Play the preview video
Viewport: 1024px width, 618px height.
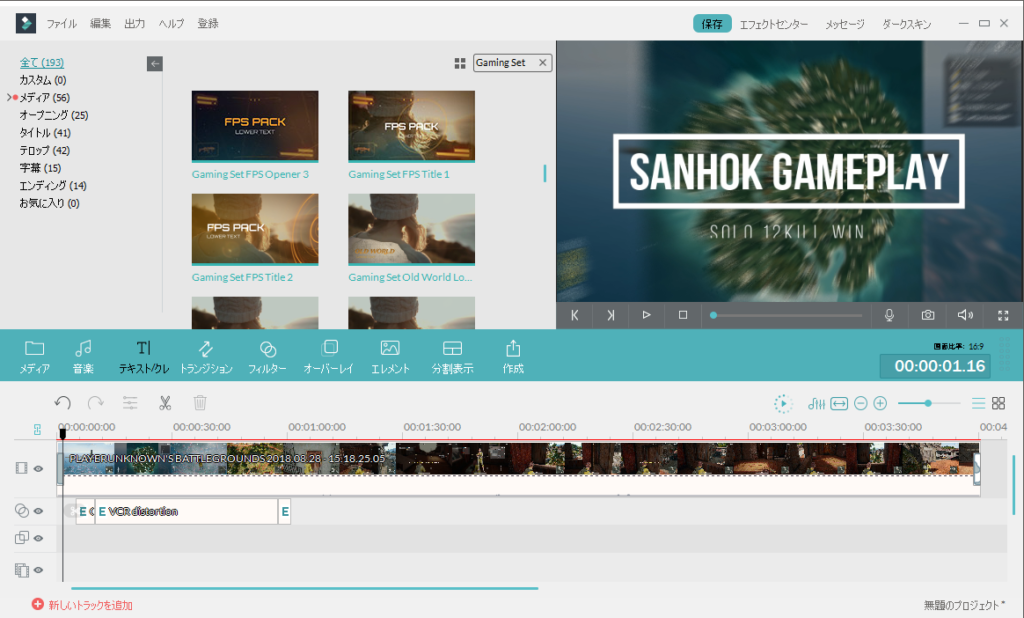647,315
